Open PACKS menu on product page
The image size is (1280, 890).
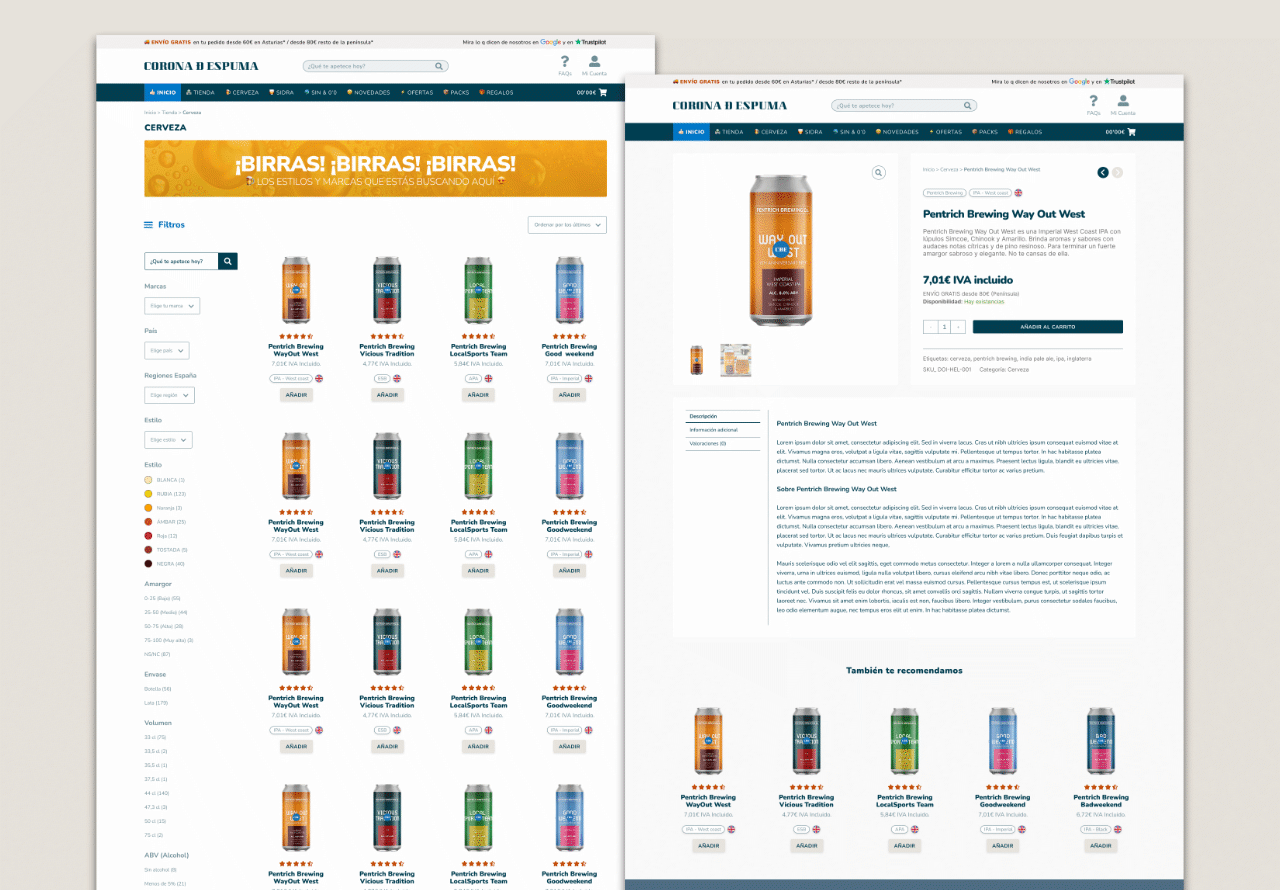point(984,131)
